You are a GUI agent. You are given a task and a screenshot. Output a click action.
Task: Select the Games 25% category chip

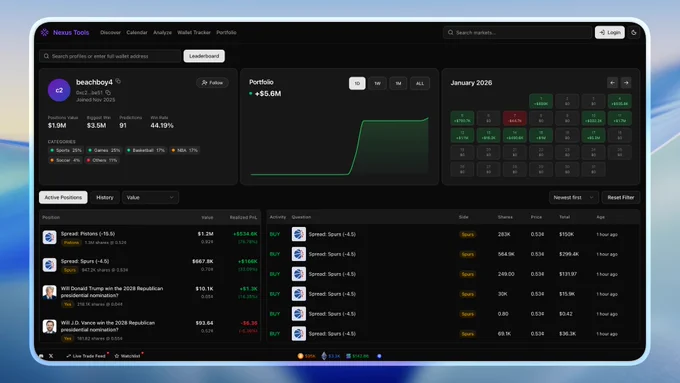[104, 150]
